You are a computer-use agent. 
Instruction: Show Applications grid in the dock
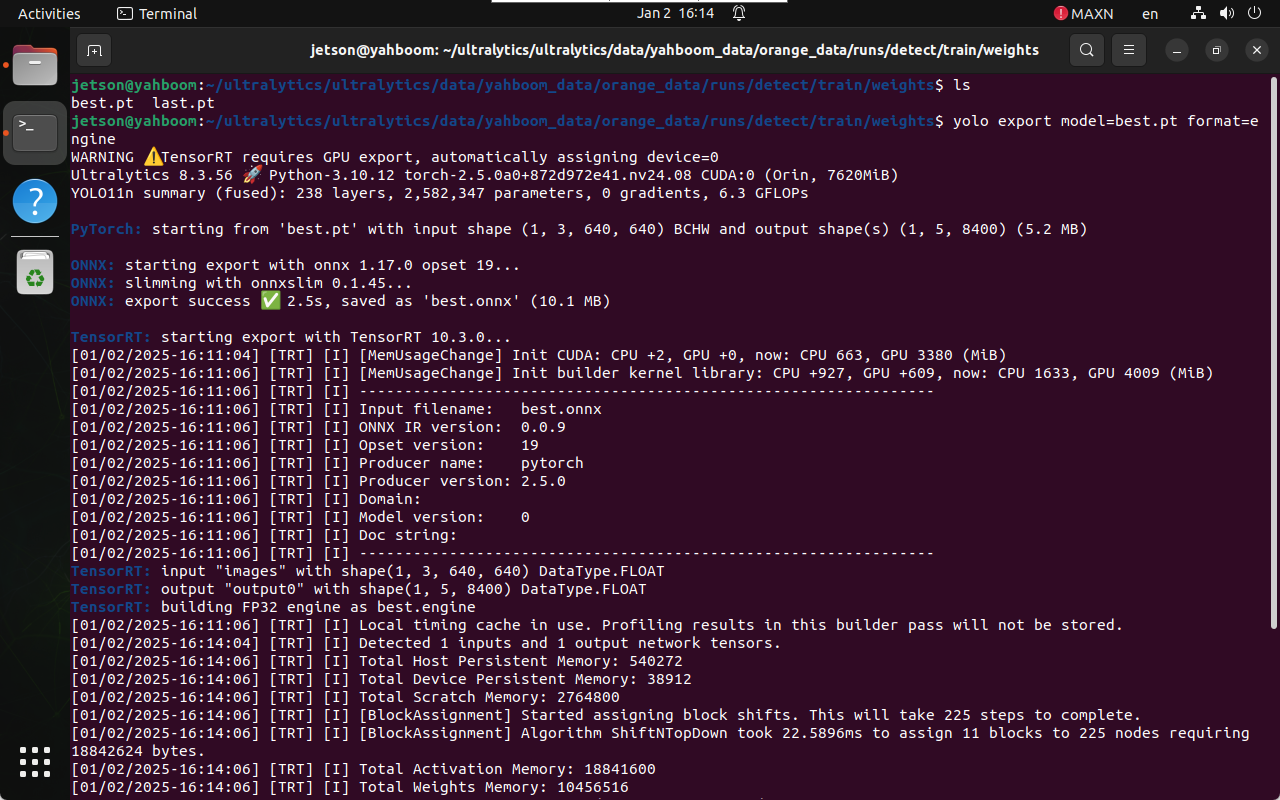tap(35, 762)
